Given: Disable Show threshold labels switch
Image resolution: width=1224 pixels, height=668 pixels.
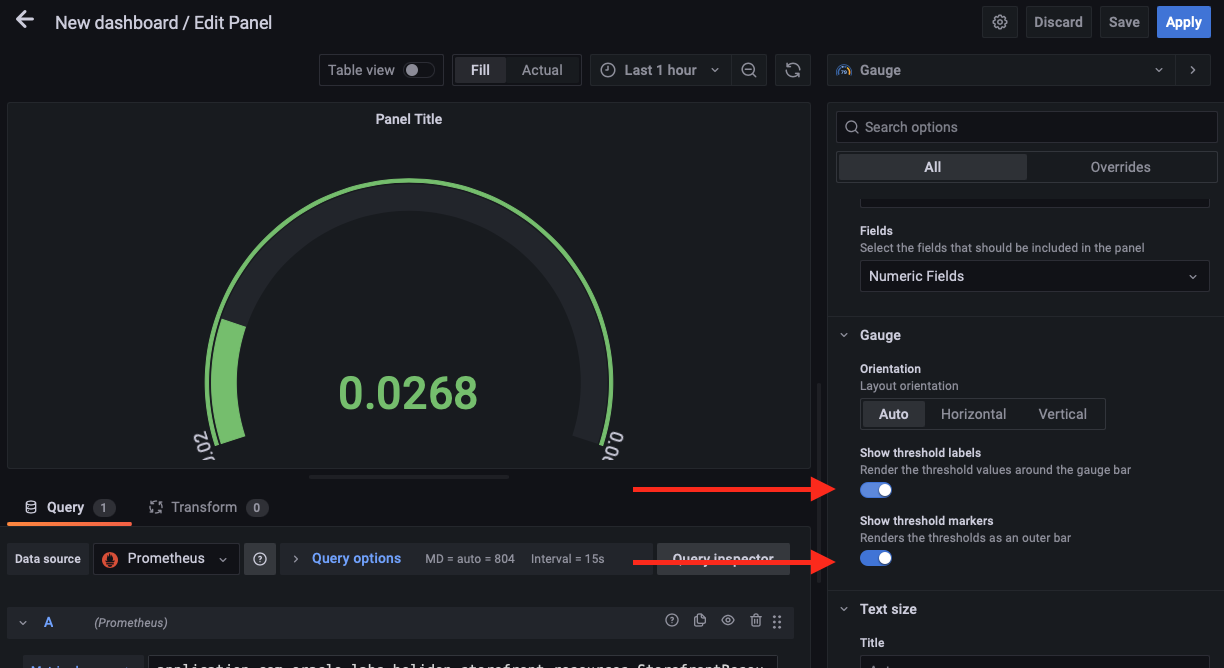Looking at the screenshot, I should [x=876, y=490].
